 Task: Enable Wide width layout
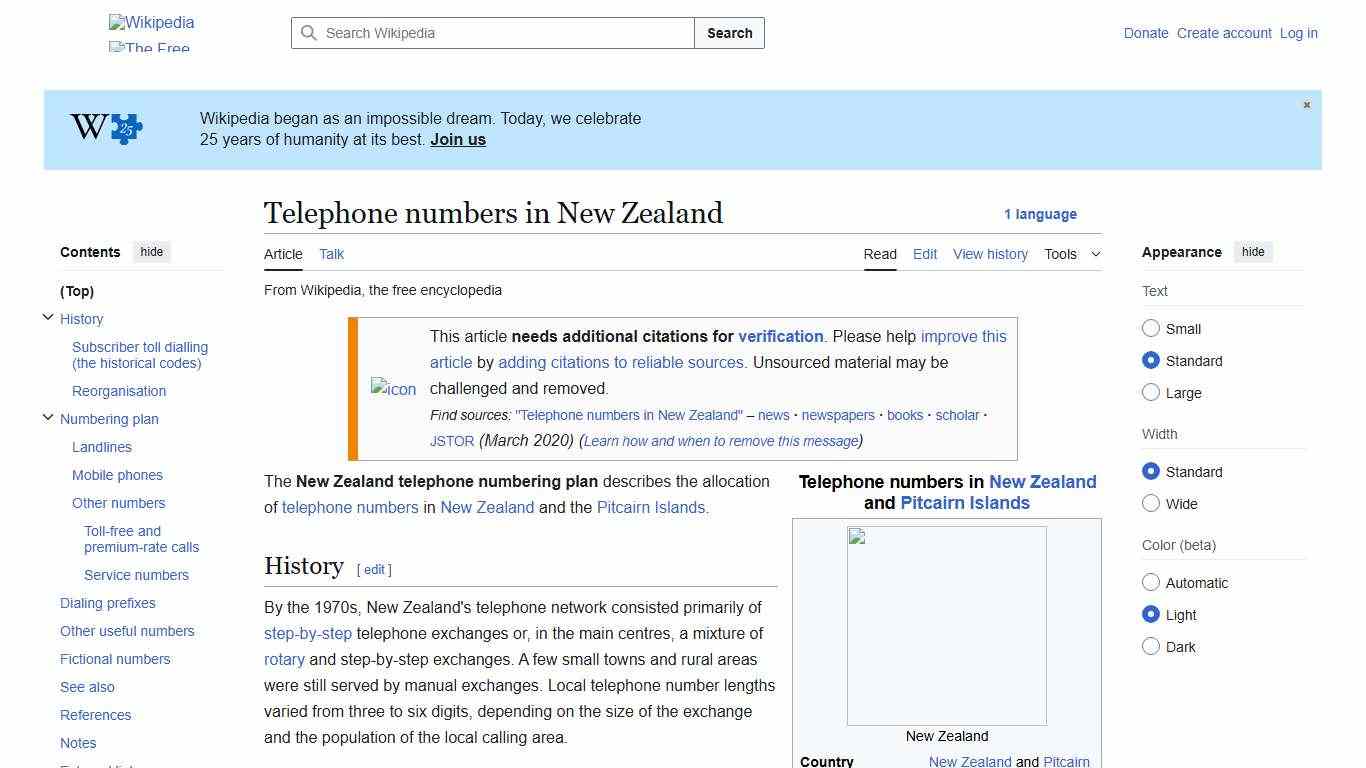[1151, 504]
